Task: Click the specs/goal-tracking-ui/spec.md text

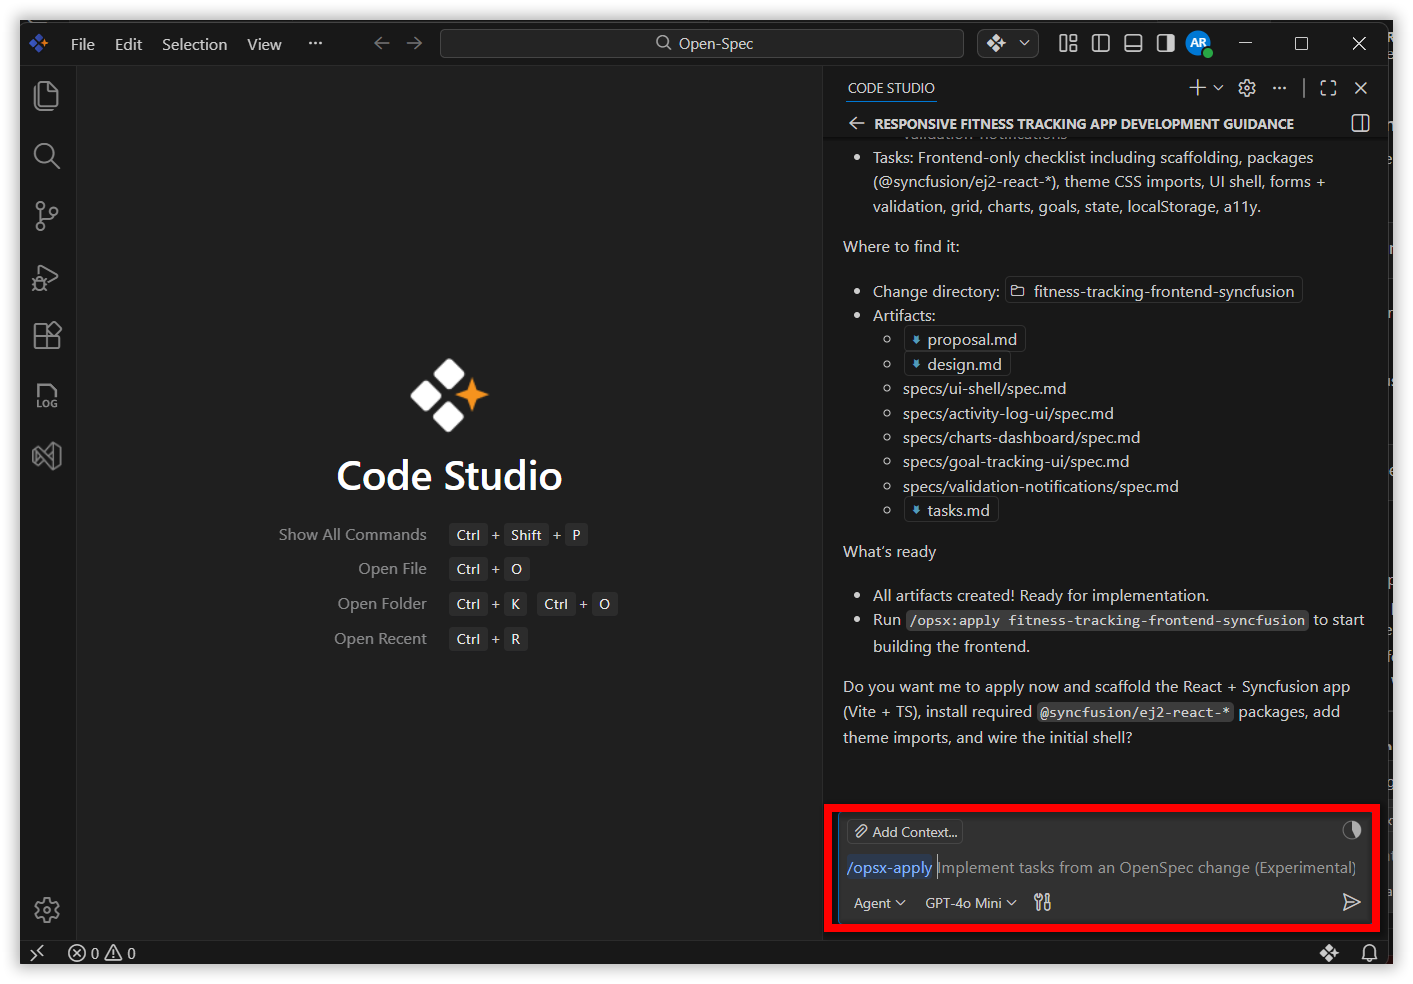Action: [x=1016, y=462]
